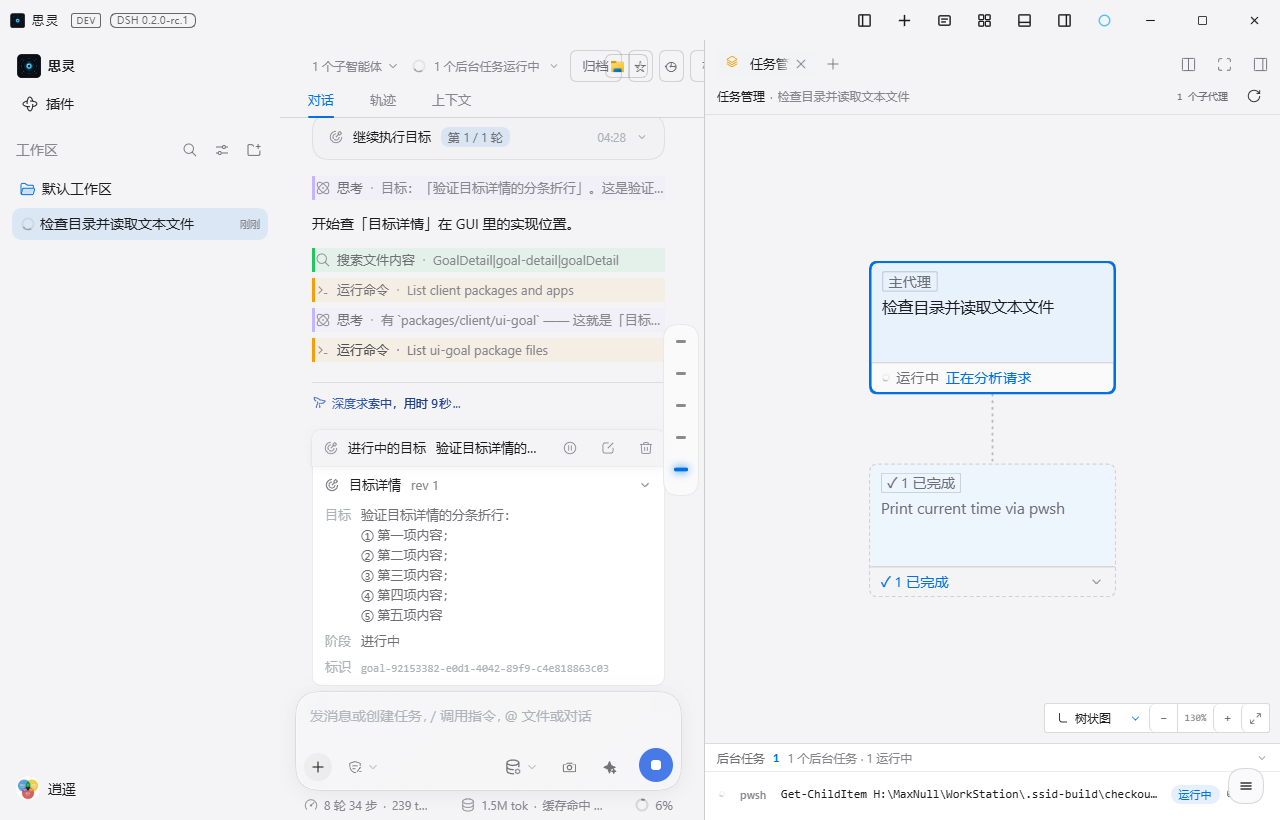Star this conversation as favorite
Image resolution: width=1280 pixels, height=820 pixels.
pos(640,66)
